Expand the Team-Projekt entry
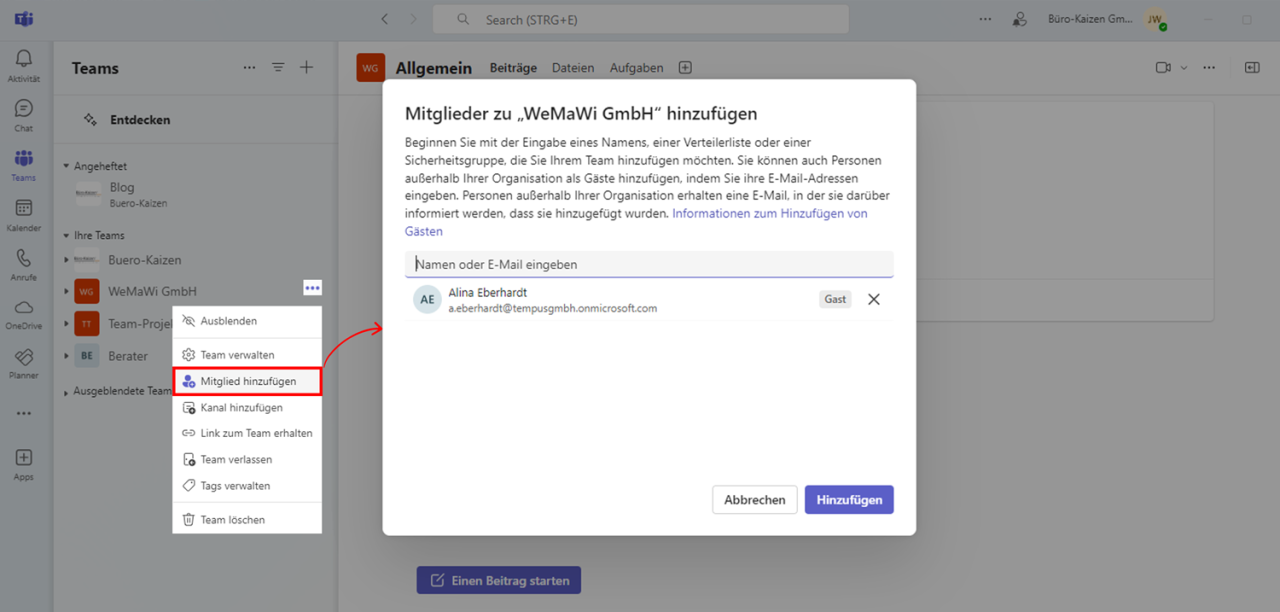 coord(67,323)
